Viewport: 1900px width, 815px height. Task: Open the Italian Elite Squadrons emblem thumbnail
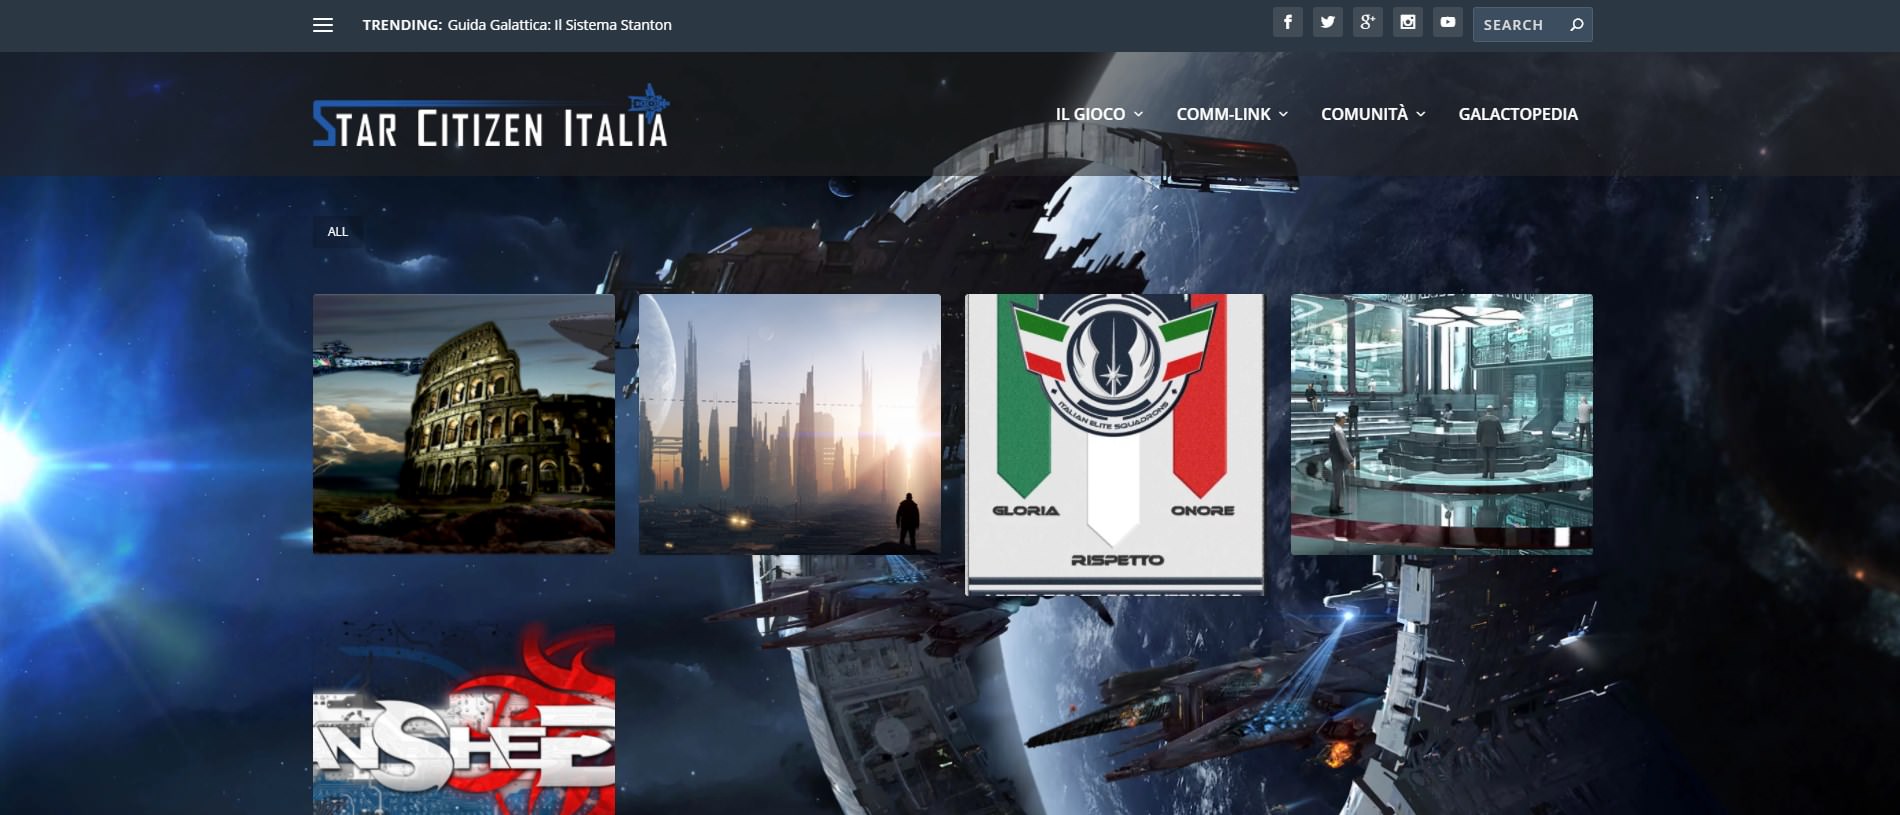(1115, 444)
